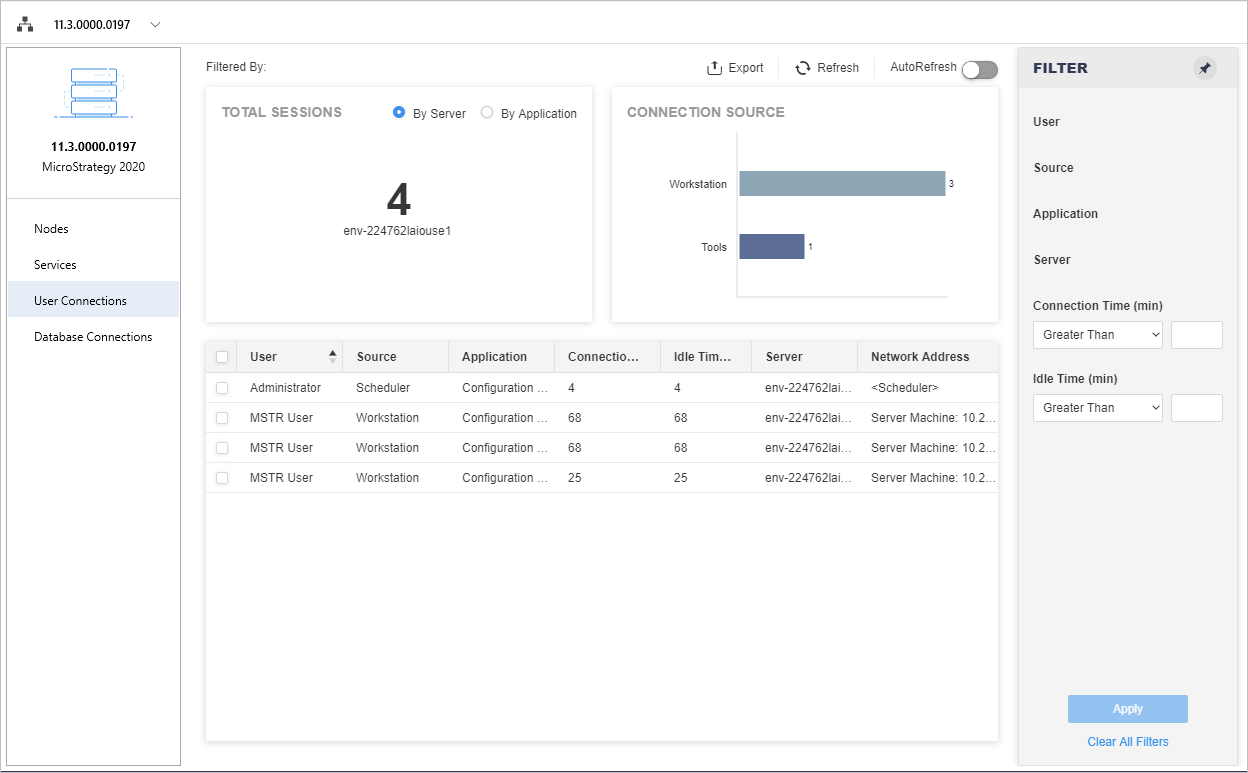Screen dimensions: 1248x773
Task: Open the Idle Time Greater Than dropdown
Action: point(1097,408)
